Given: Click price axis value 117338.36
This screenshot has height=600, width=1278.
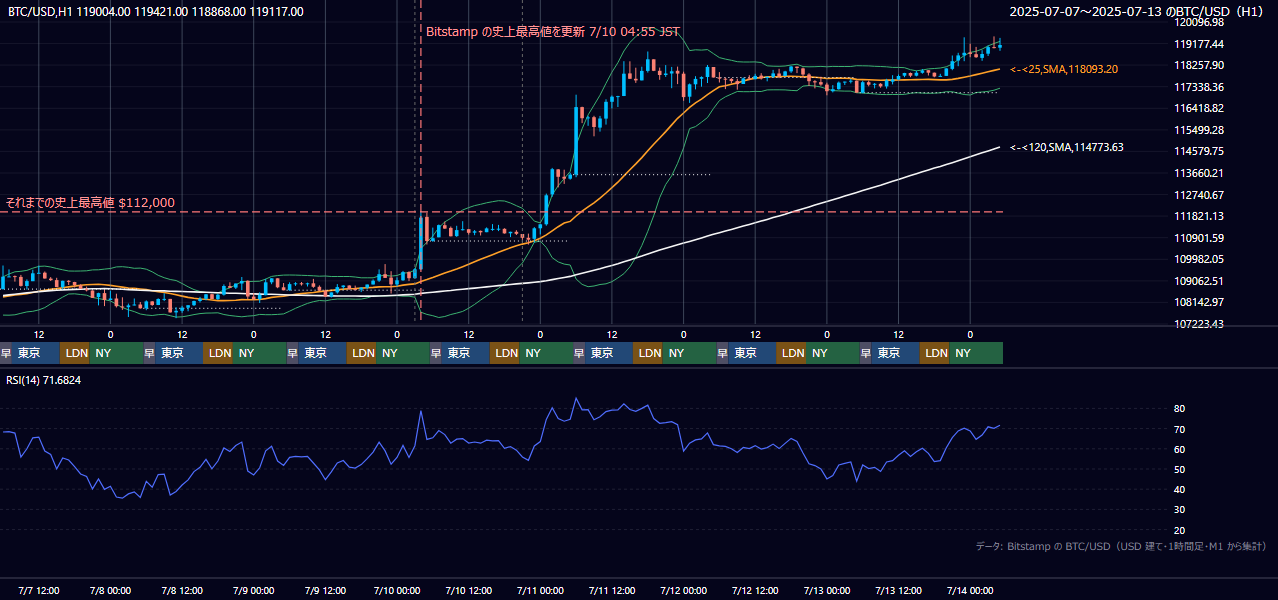Looking at the screenshot, I should point(1199,87).
